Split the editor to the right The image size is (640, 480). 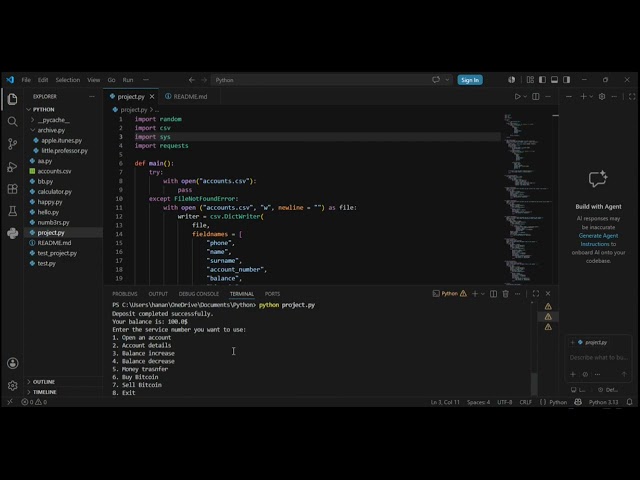pyautogui.click(x=536, y=97)
